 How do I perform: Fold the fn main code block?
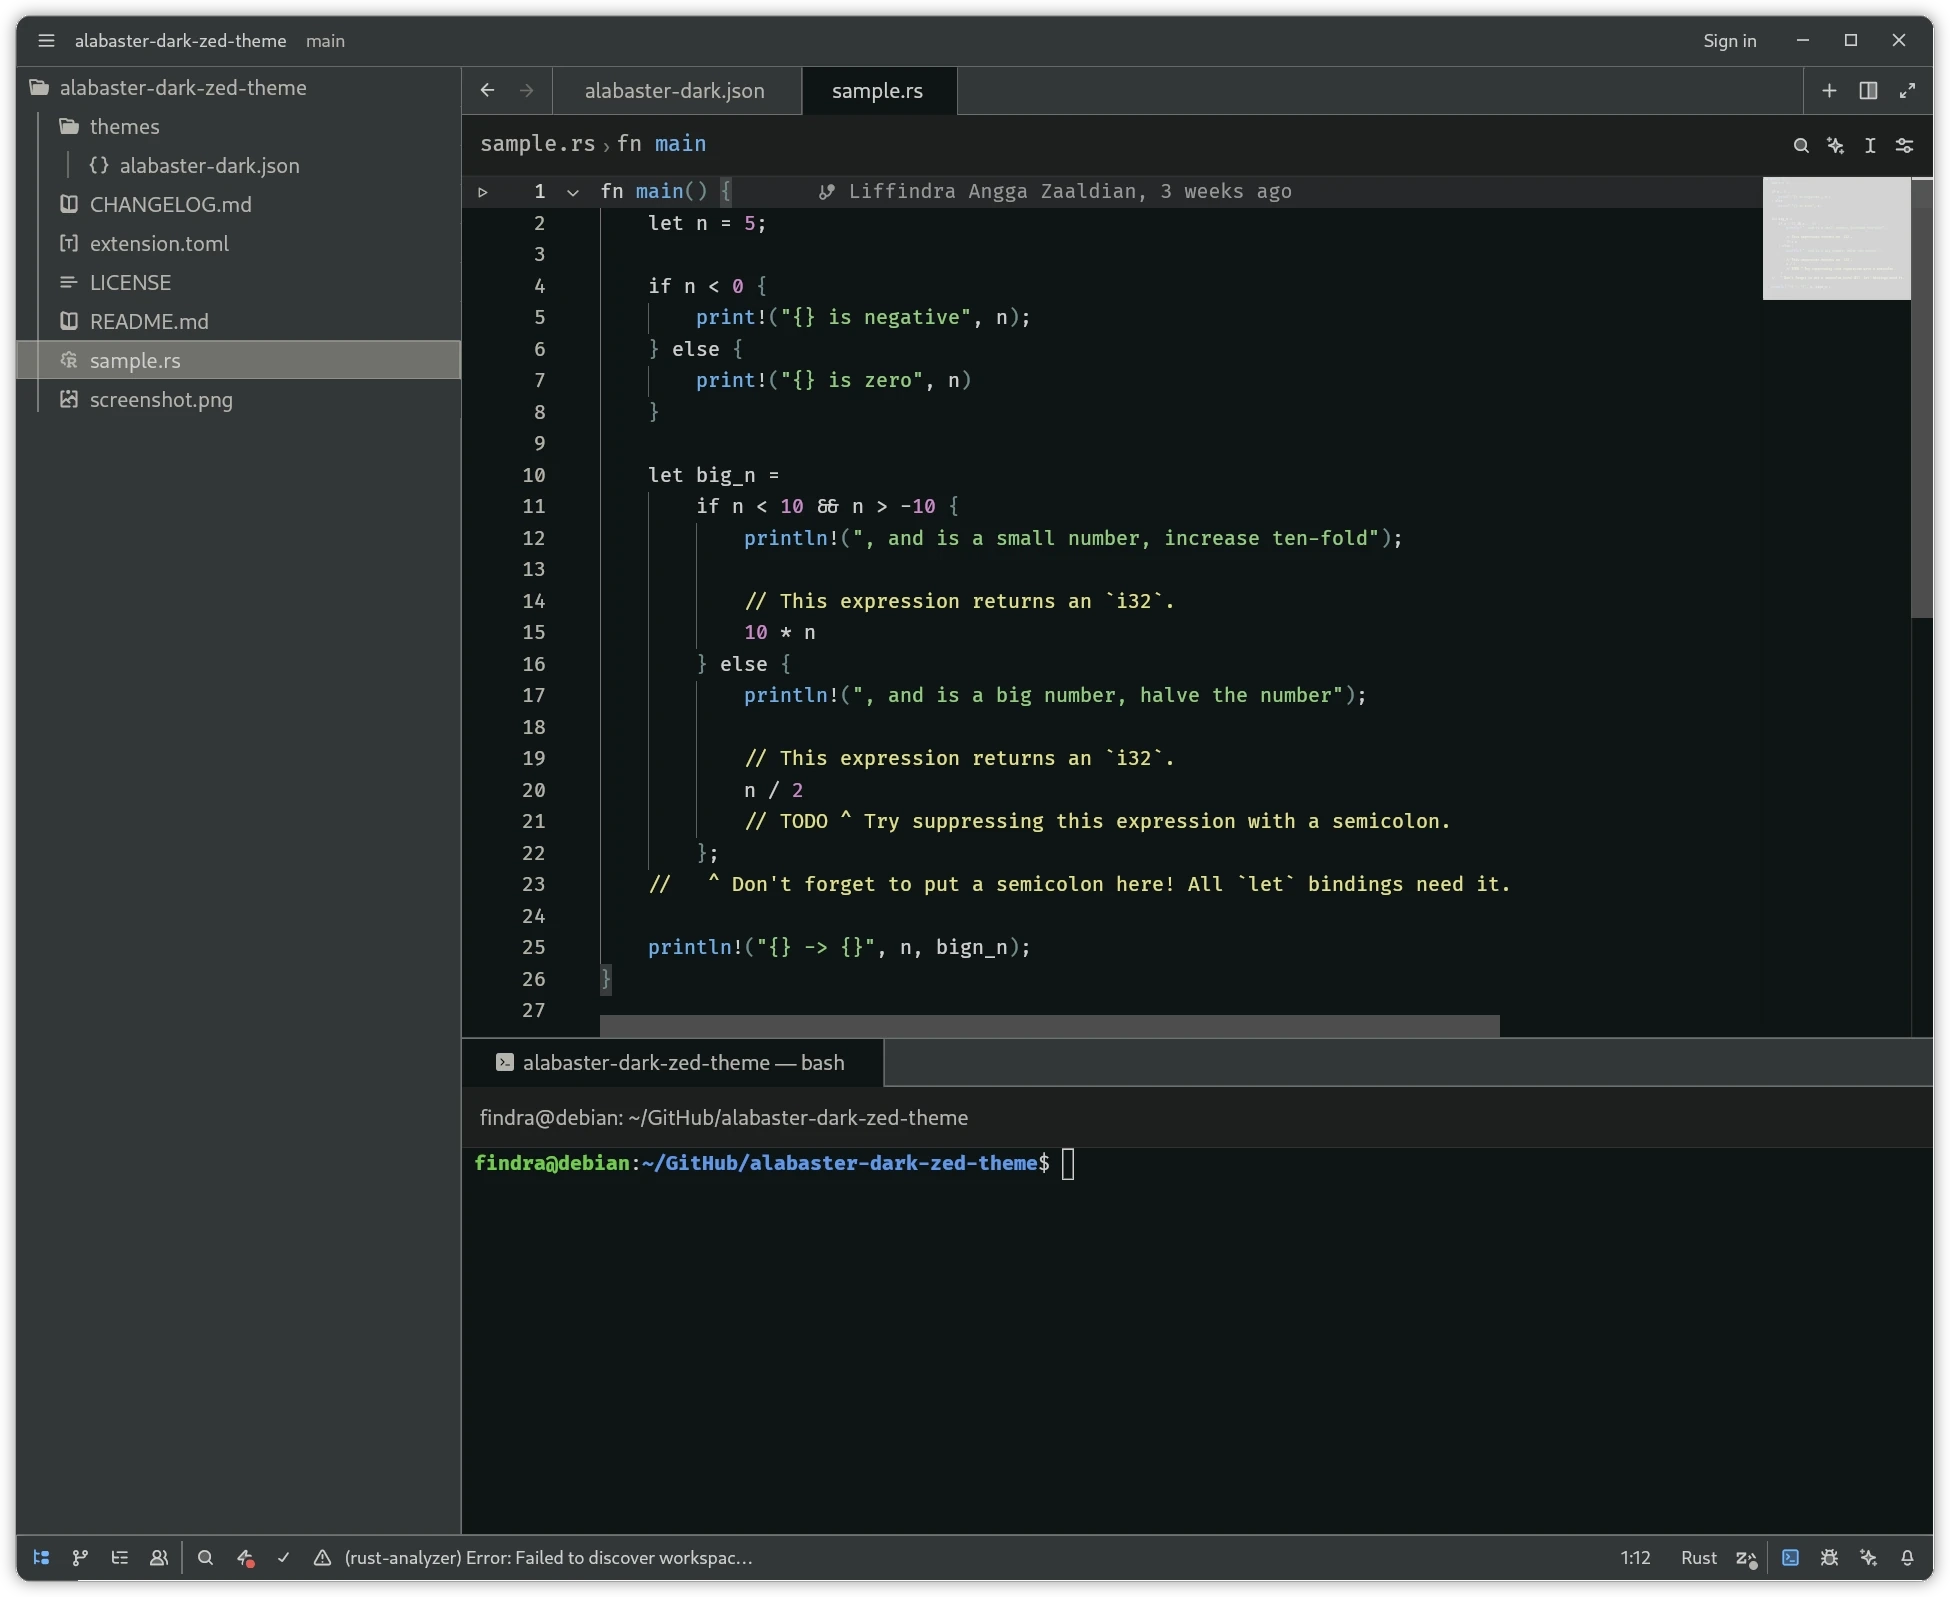pyautogui.click(x=573, y=192)
